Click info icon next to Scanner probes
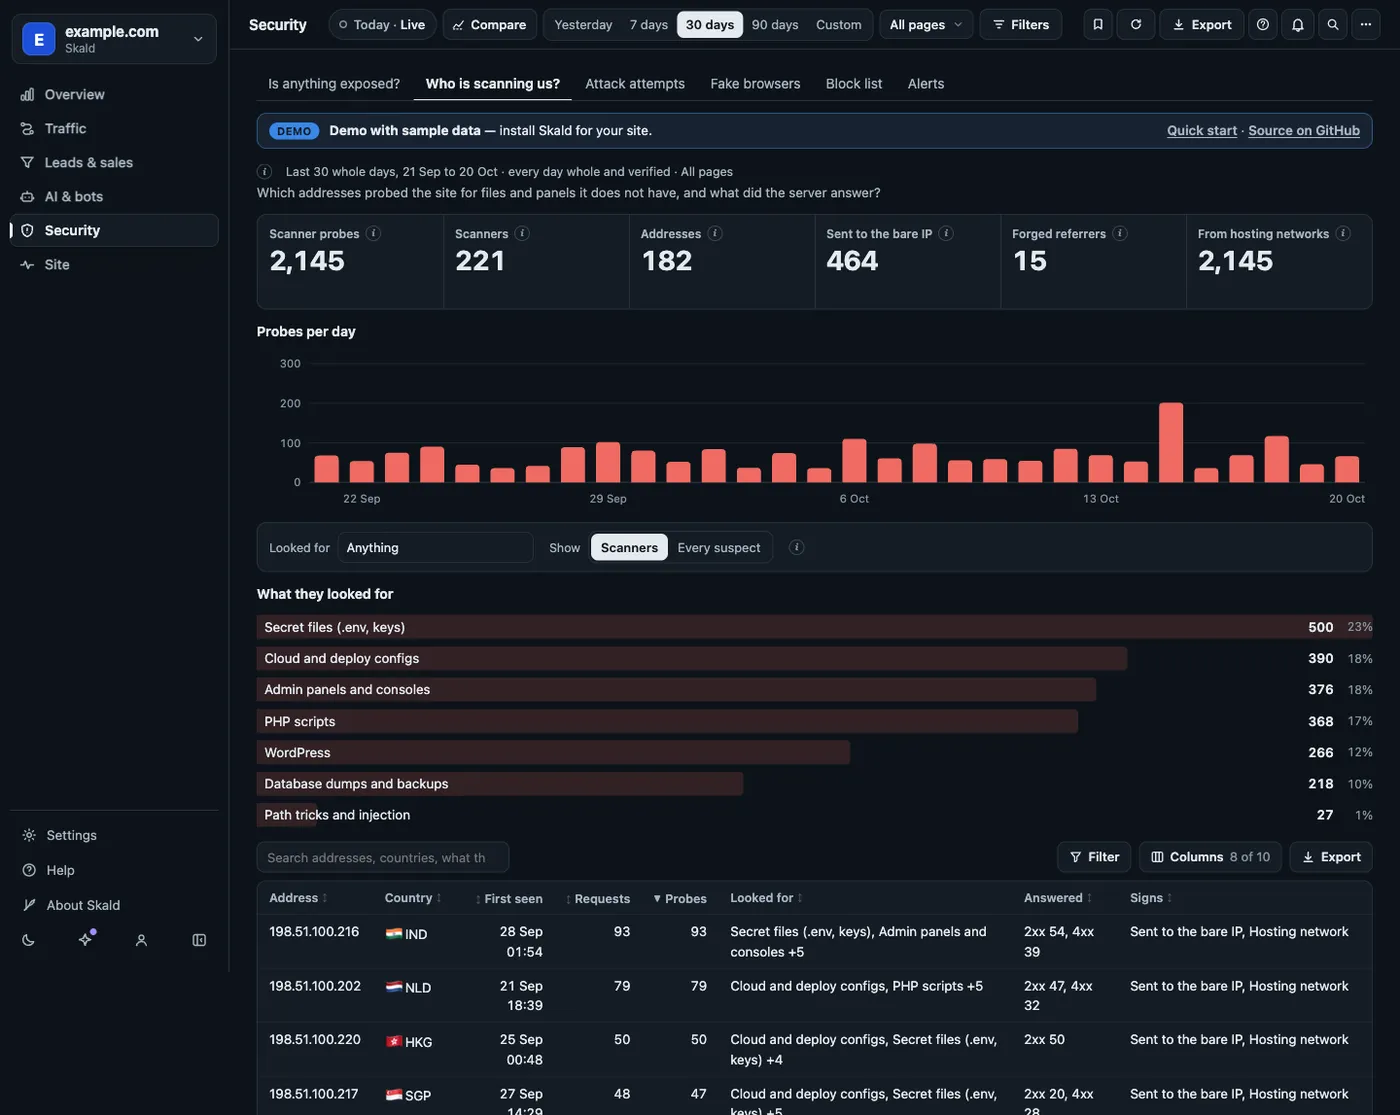This screenshot has width=1400, height=1115. point(373,233)
